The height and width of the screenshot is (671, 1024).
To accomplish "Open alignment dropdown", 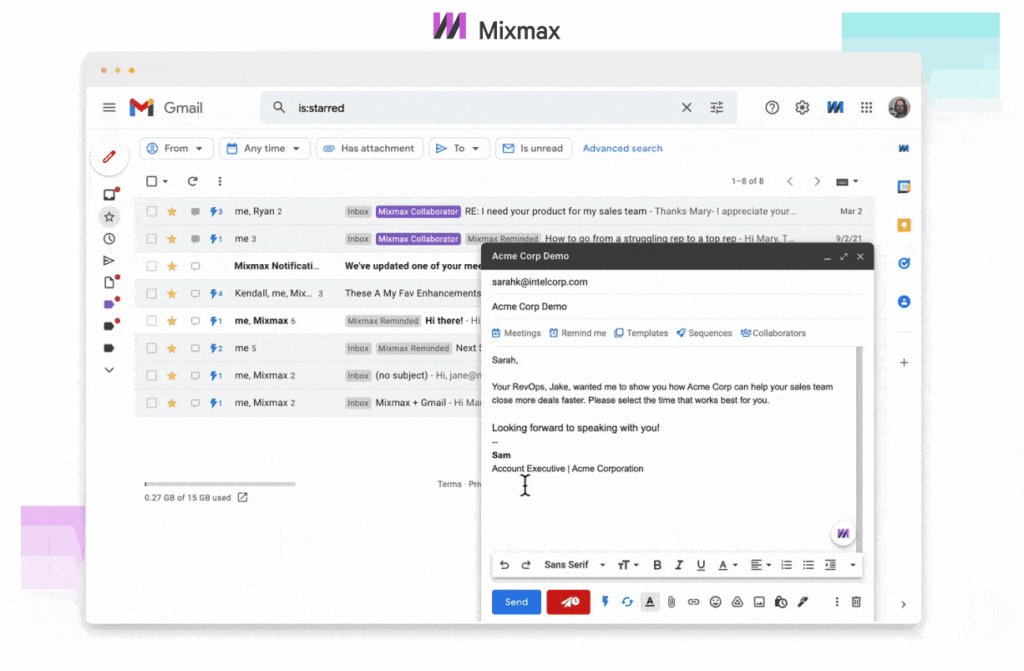I will click(760, 565).
